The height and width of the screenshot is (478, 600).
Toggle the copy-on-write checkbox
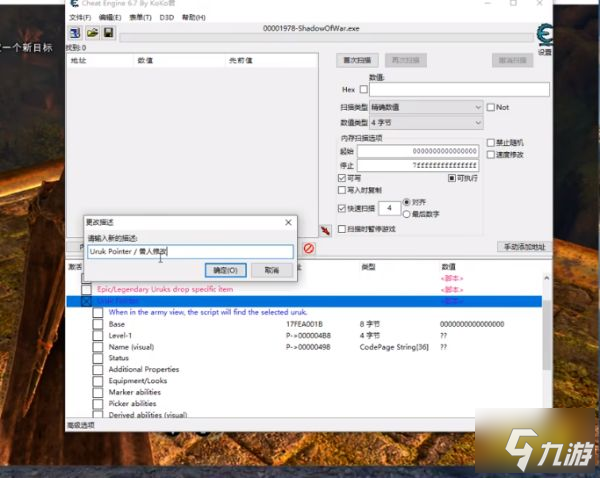click(x=342, y=190)
